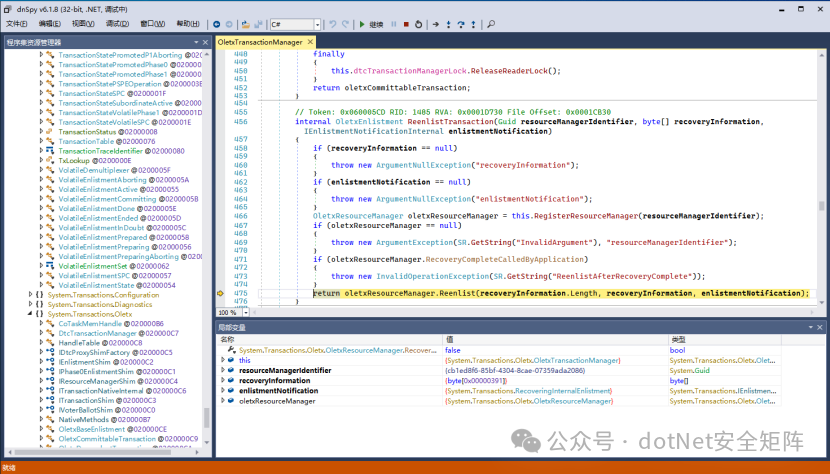Expand the oletxResourceManager local variable
830x474 pixels.
[x=223, y=401]
